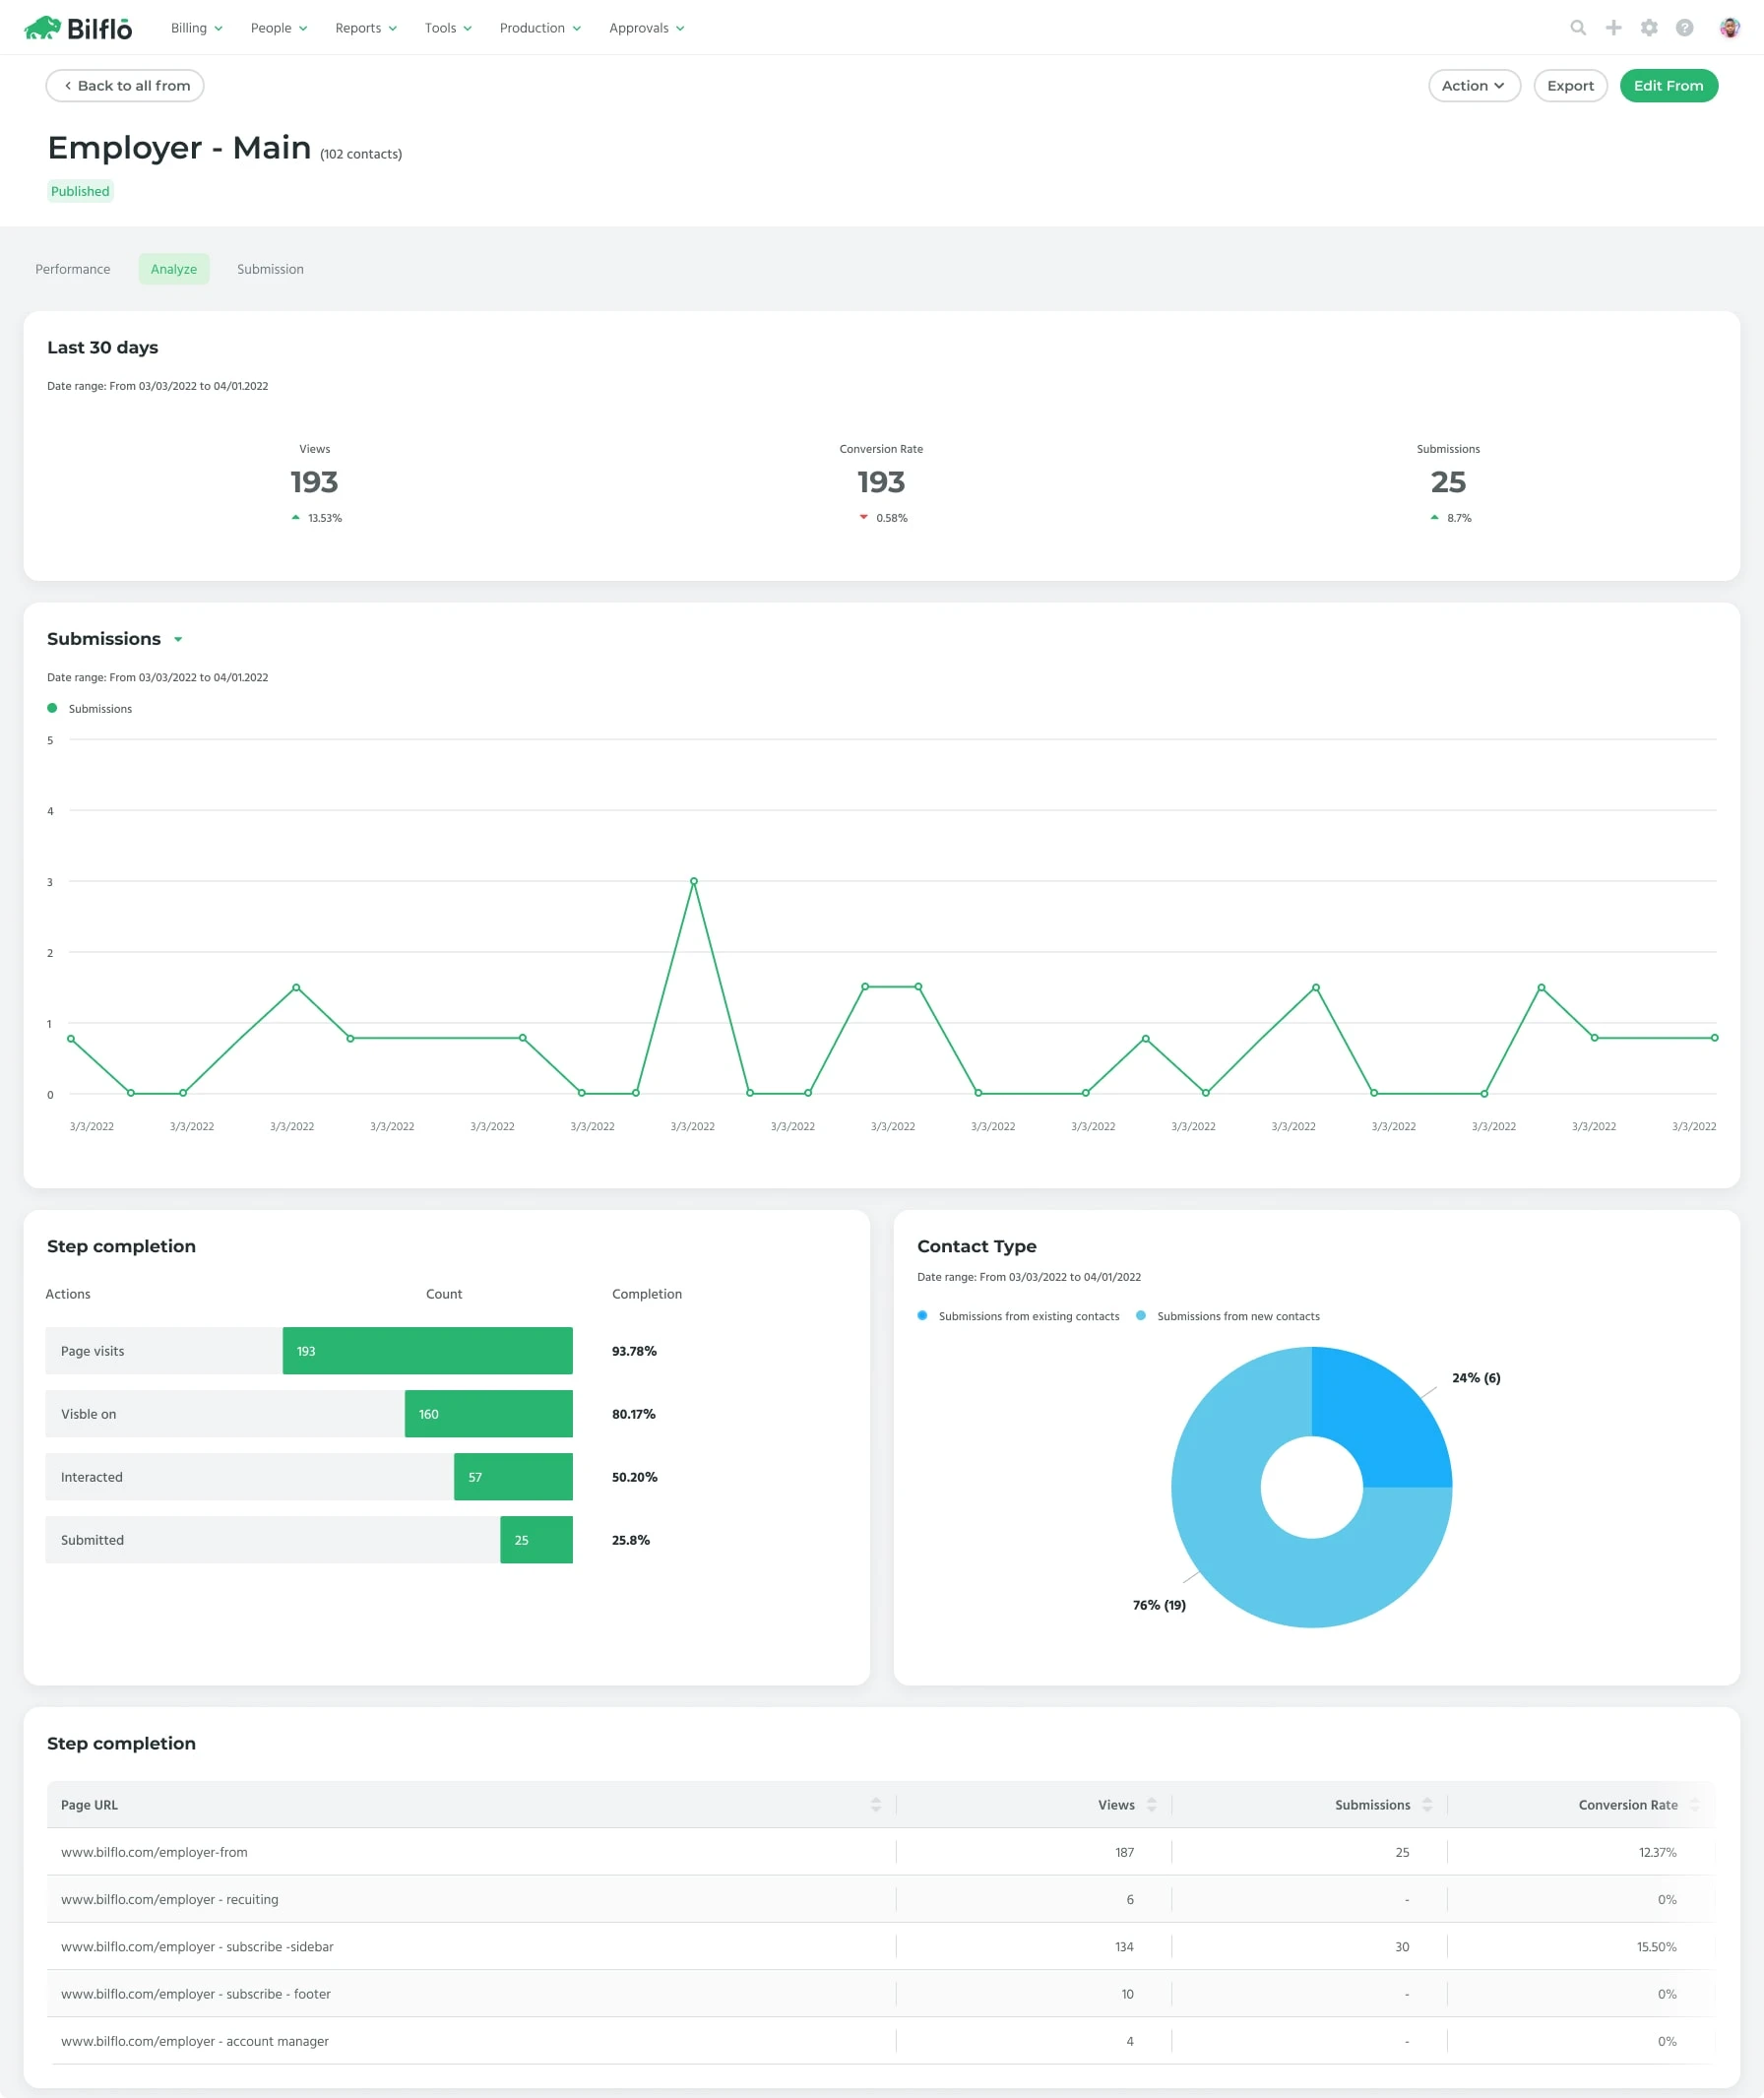Click the 24% dark blue donut slice

(x=1380, y=1420)
